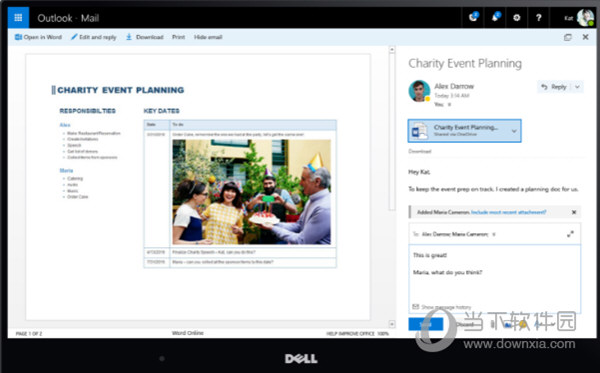Image resolution: width=600 pixels, height=373 pixels.
Task: Click Open in Word
Action: [x=38, y=37]
